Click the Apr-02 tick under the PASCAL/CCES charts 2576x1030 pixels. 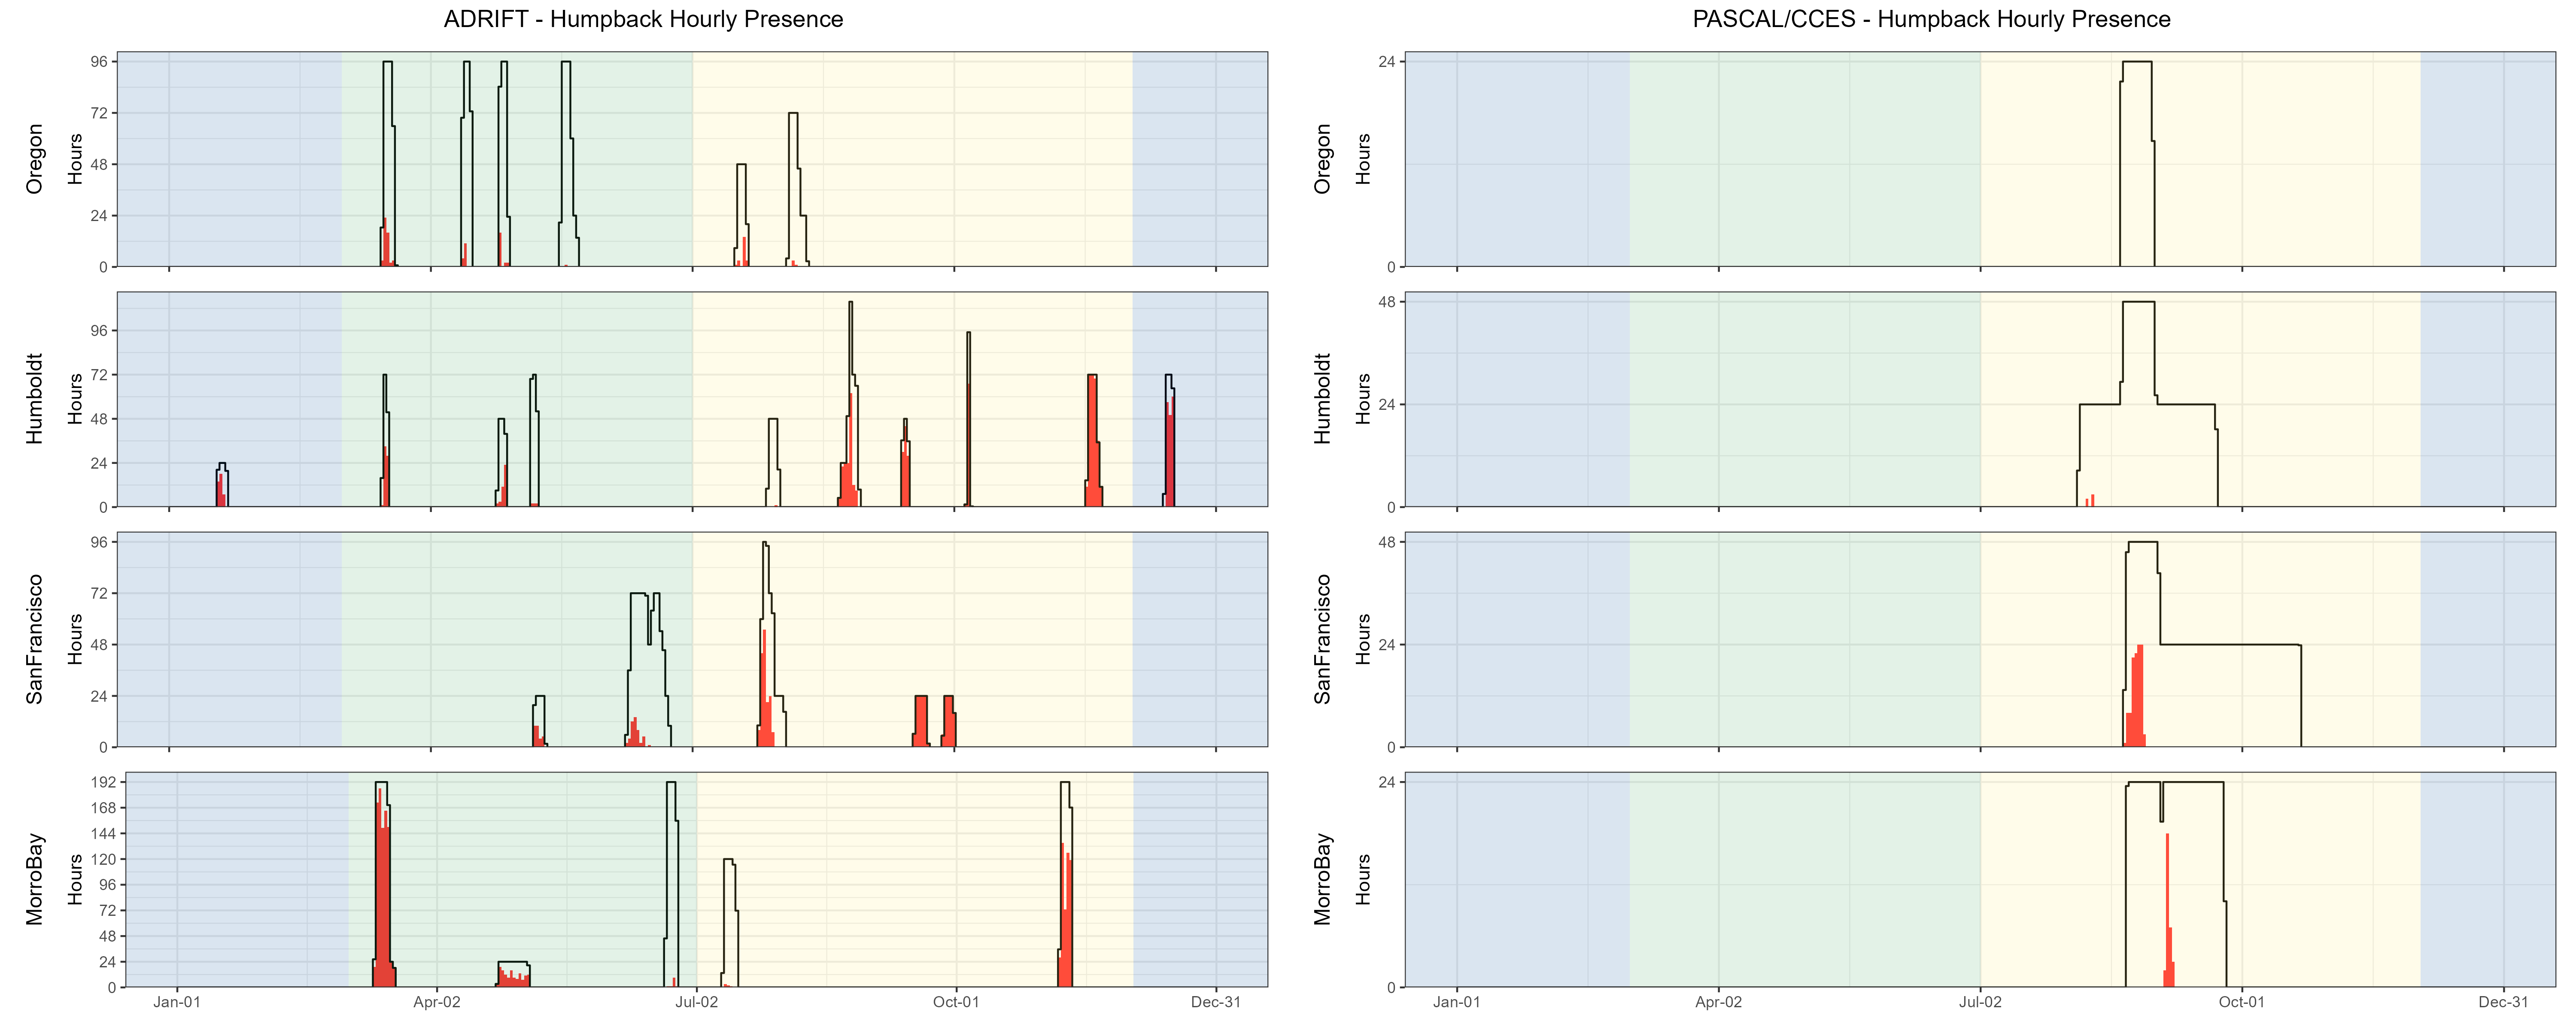coord(1719,1002)
